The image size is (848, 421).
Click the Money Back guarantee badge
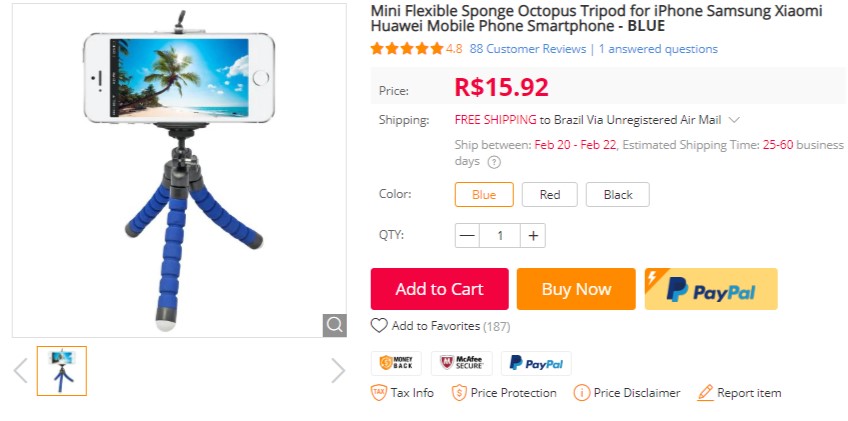(x=396, y=362)
